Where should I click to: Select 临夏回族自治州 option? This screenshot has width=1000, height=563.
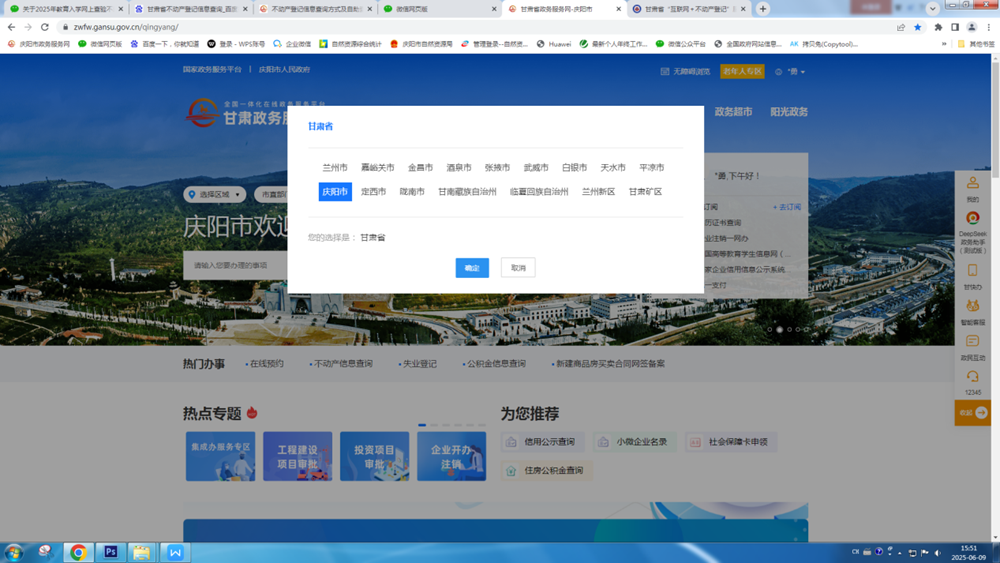click(539, 191)
